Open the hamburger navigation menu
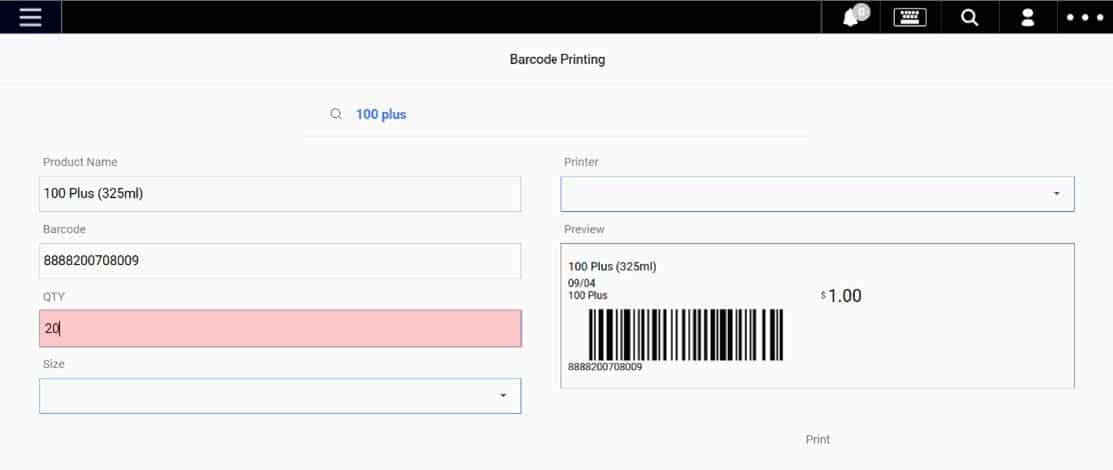 point(31,17)
